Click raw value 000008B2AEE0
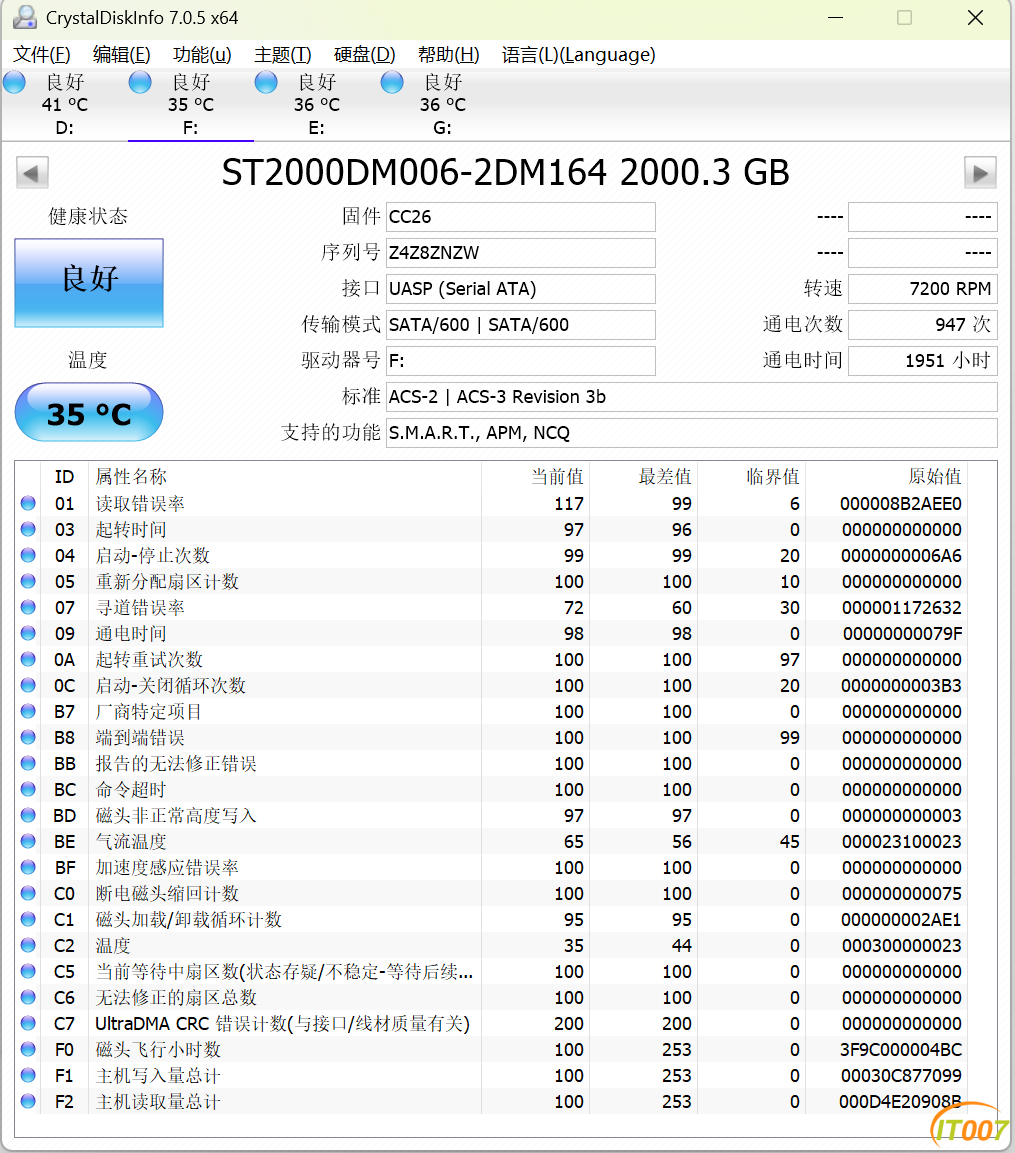 click(901, 504)
